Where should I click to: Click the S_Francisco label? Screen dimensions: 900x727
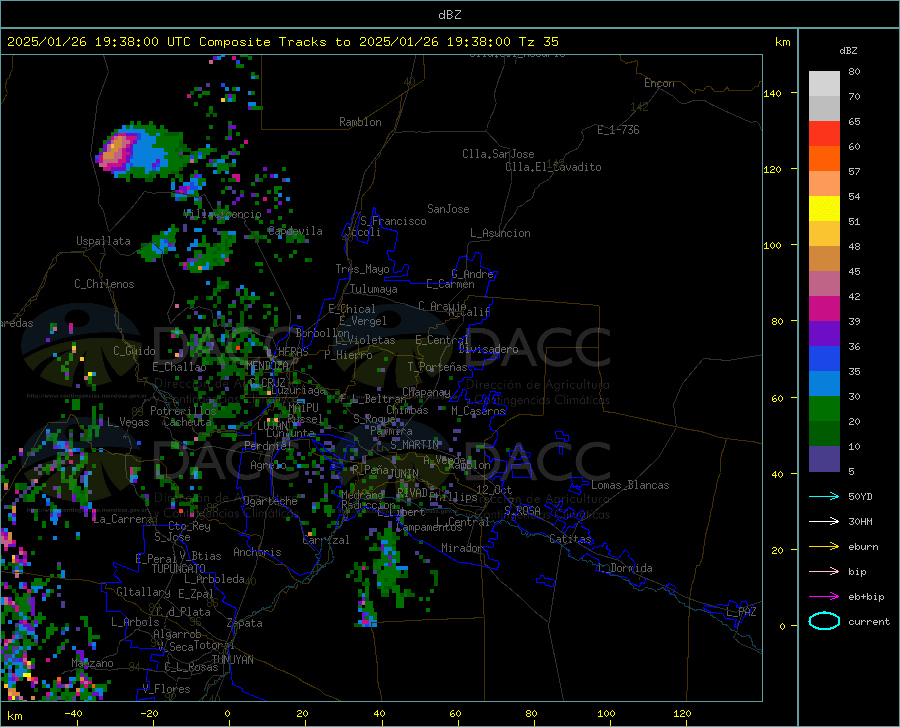coord(393,221)
